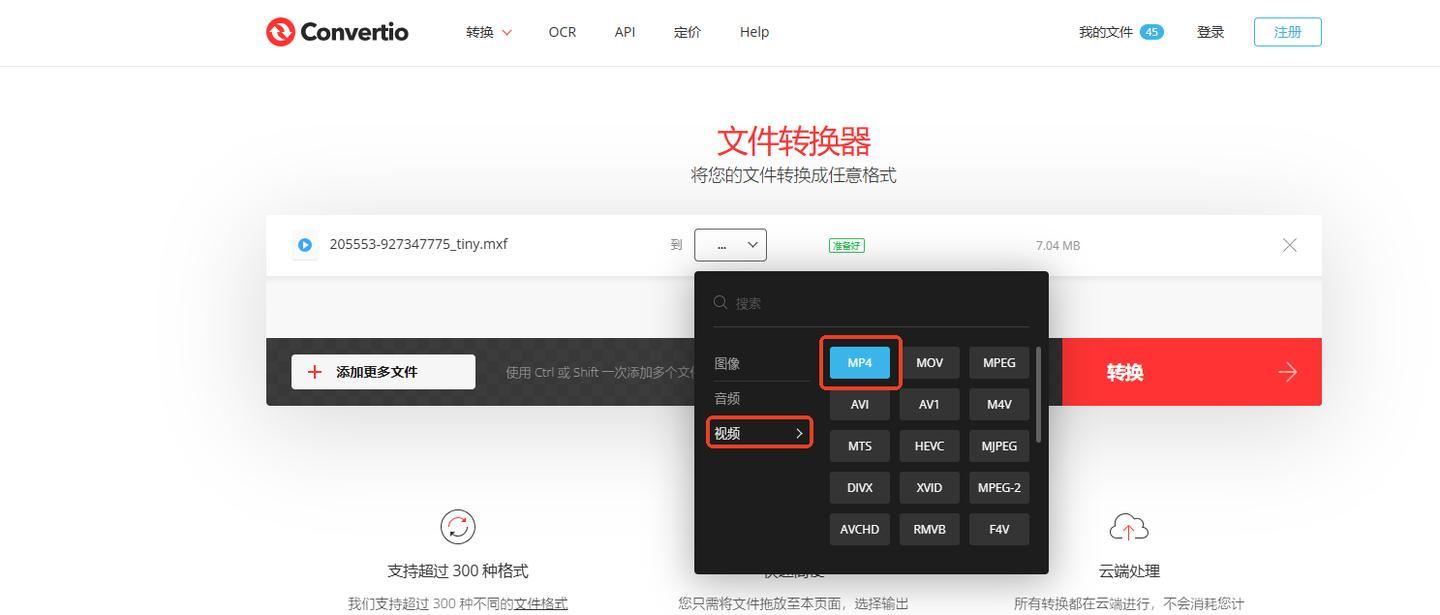Click the Convertio logo icon
This screenshot has width=1440, height=615.
coord(281,32)
